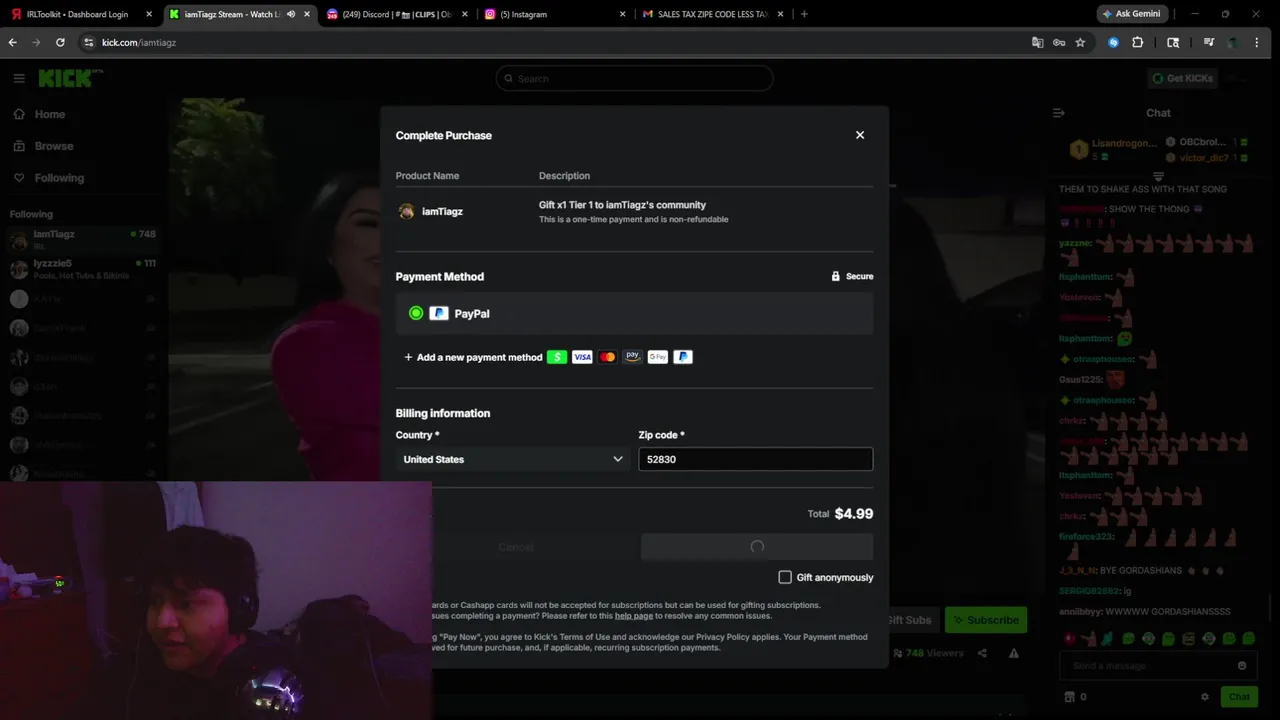The width and height of the screenshot is (1280, 720).
Task: Open the chat shop icon
Action: (x=1069, y=697)
